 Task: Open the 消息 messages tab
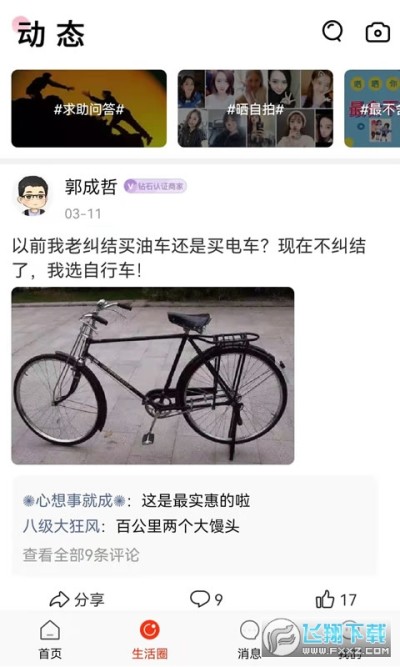click(x=249, y=639)
